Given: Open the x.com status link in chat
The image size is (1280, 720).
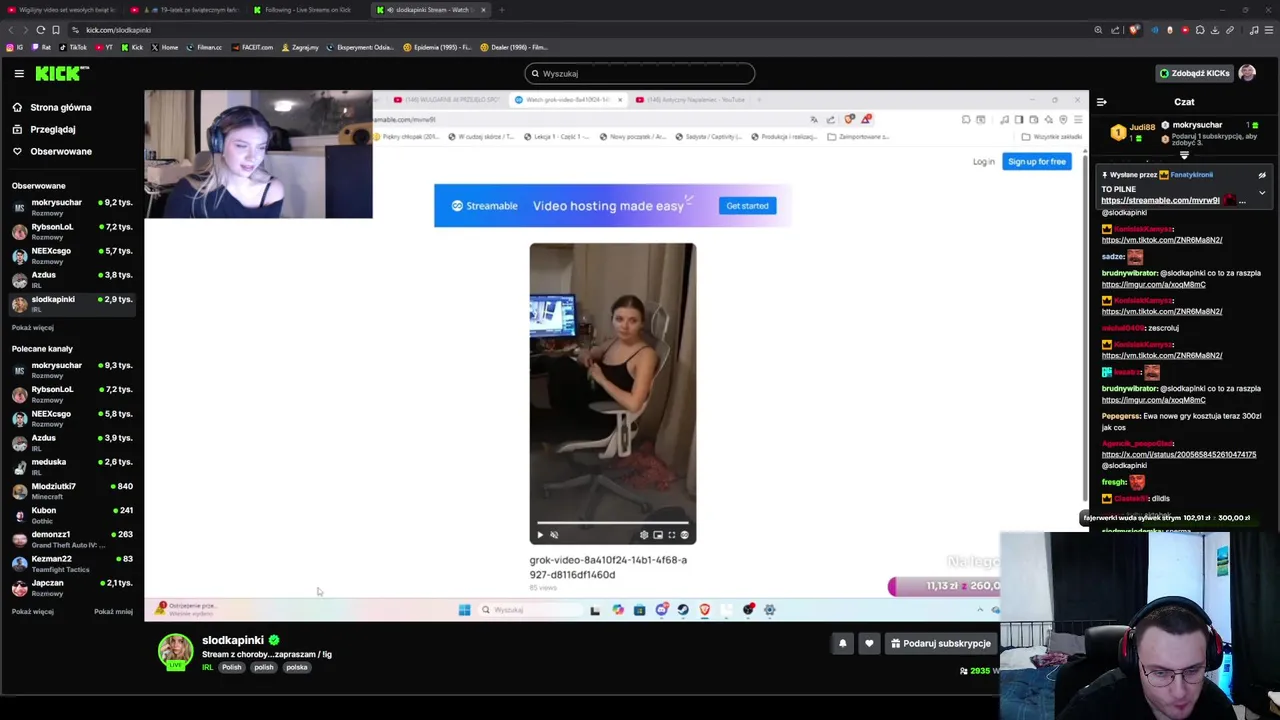Looking at the screenshot, I should [1178, 455].
